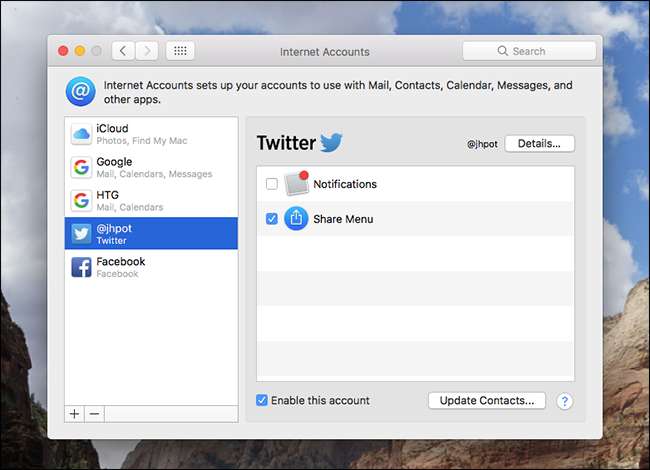Click the search magnifier icon
This screenshot has height=470, width=650.
click(502, 51)
